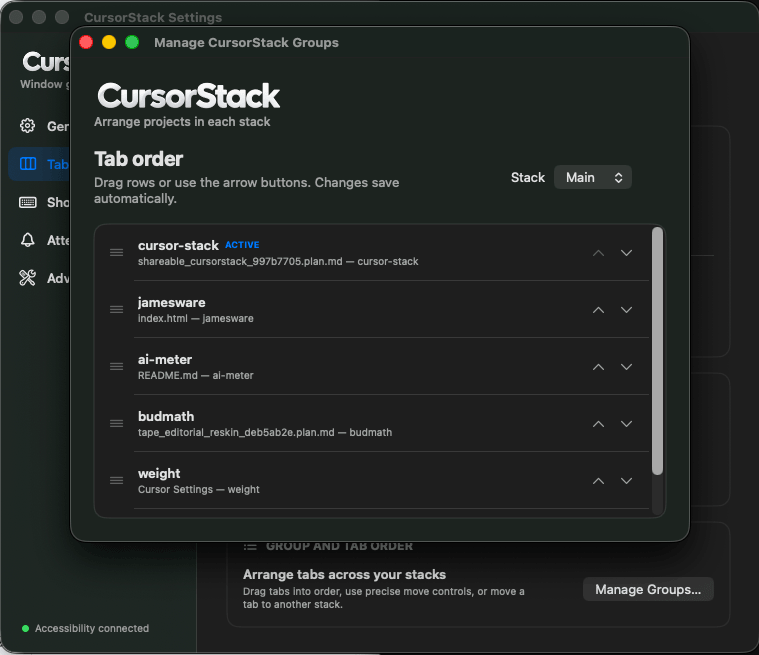
Task: Move ai-meter up with arrow button
Action: click(598, 367)
